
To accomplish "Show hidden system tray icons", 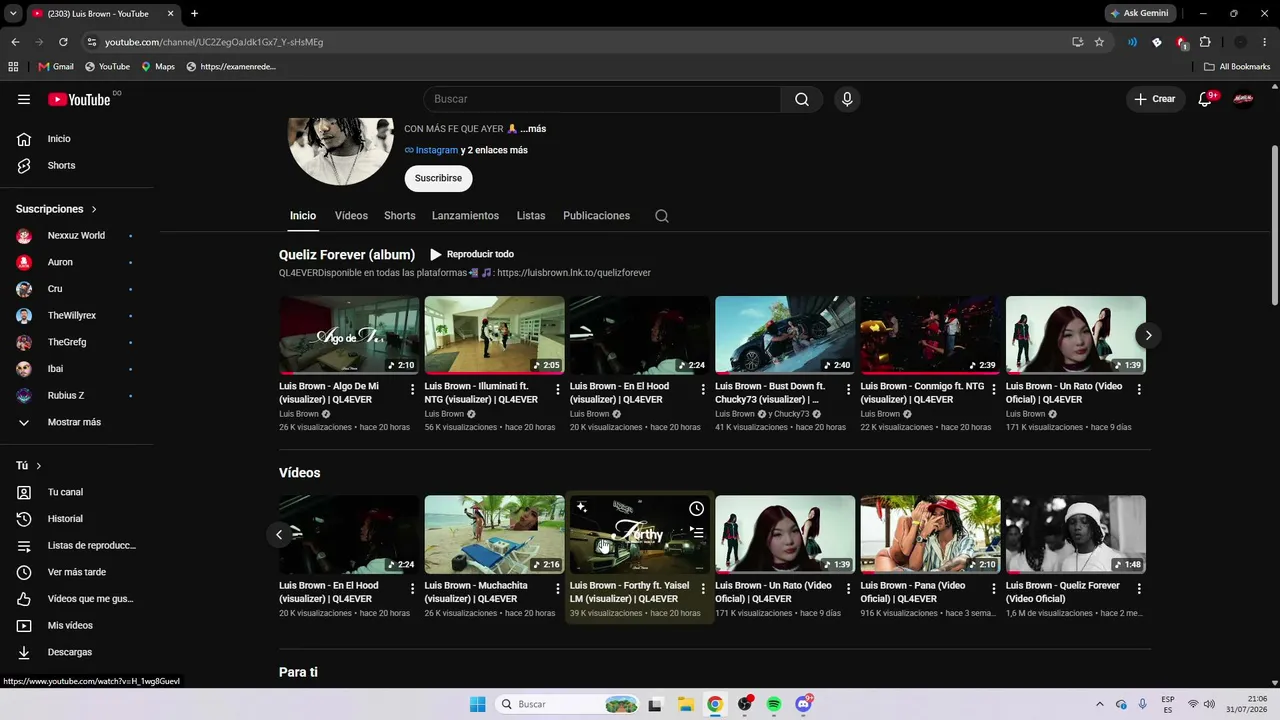I will click(x=1100, y=704).
